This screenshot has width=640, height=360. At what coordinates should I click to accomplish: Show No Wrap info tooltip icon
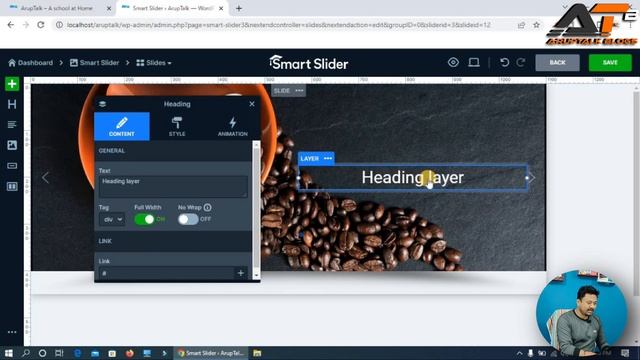pos(207,207)
